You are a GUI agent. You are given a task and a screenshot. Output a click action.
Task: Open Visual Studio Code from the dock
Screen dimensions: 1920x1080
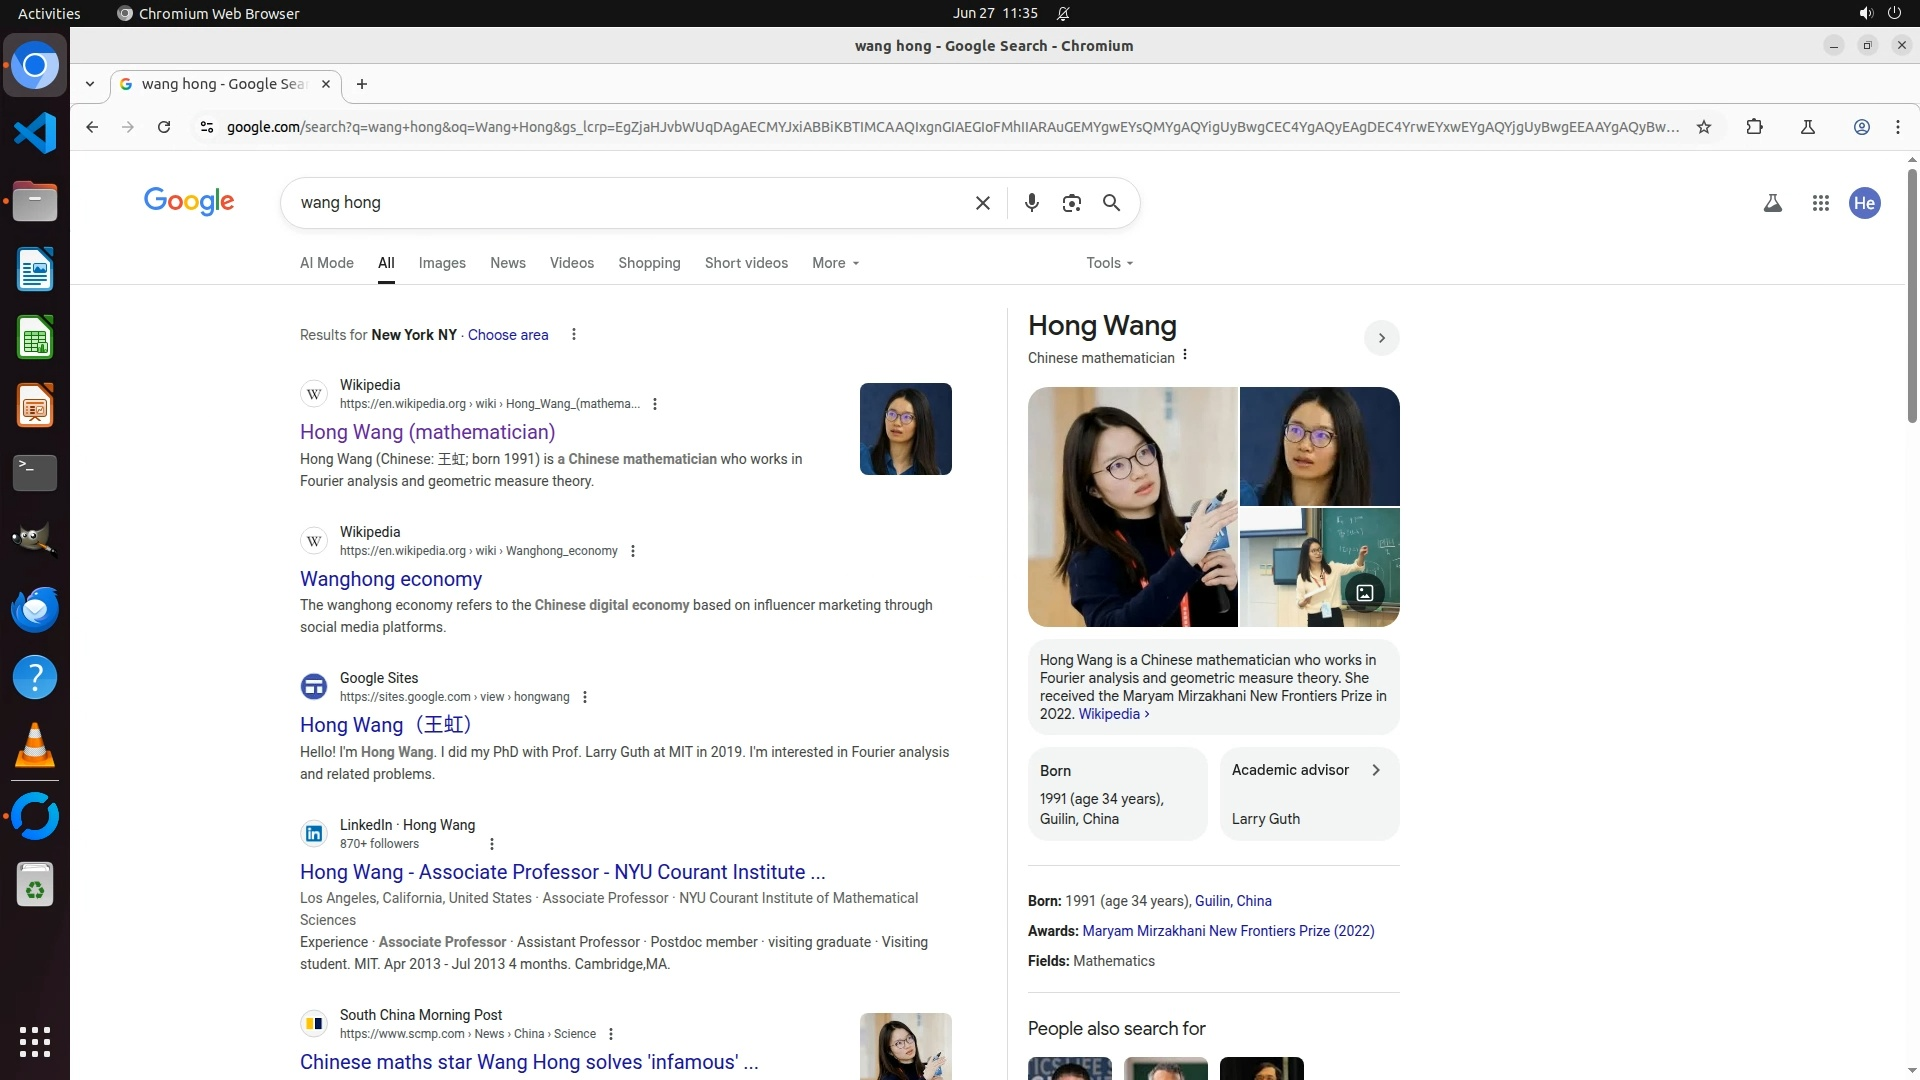pyautogui.click(x=35, y=134)
